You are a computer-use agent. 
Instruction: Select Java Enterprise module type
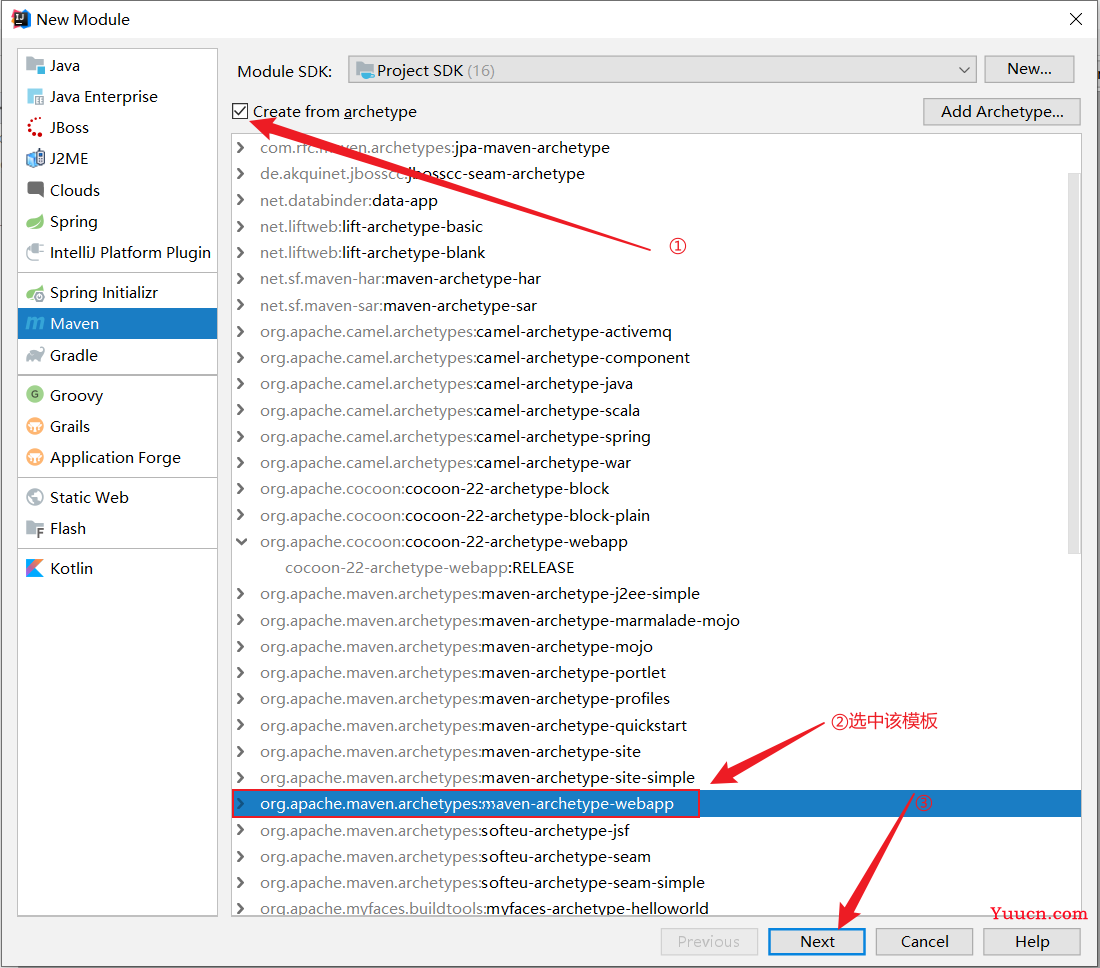117,96
